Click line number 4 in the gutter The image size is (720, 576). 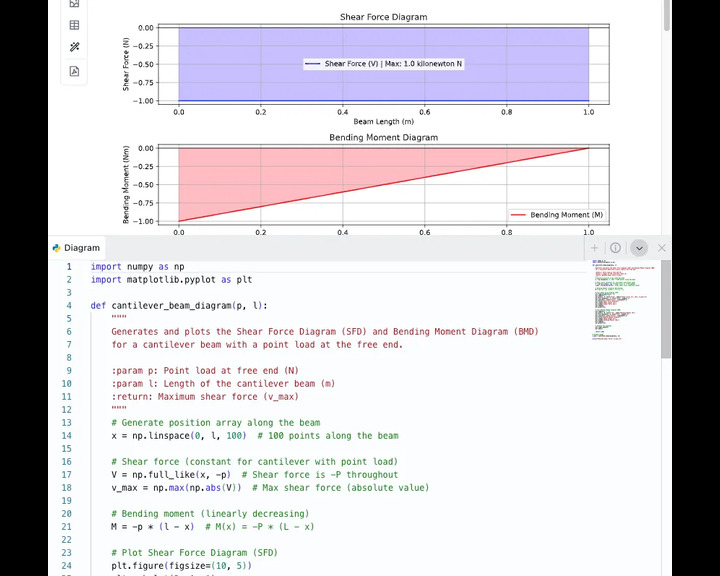[x=69, y=306]
